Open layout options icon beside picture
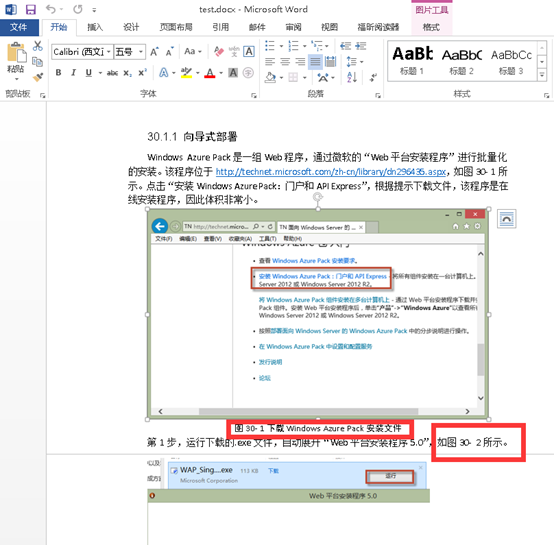This screenshot has width=554, height=545. coord(506,219)
